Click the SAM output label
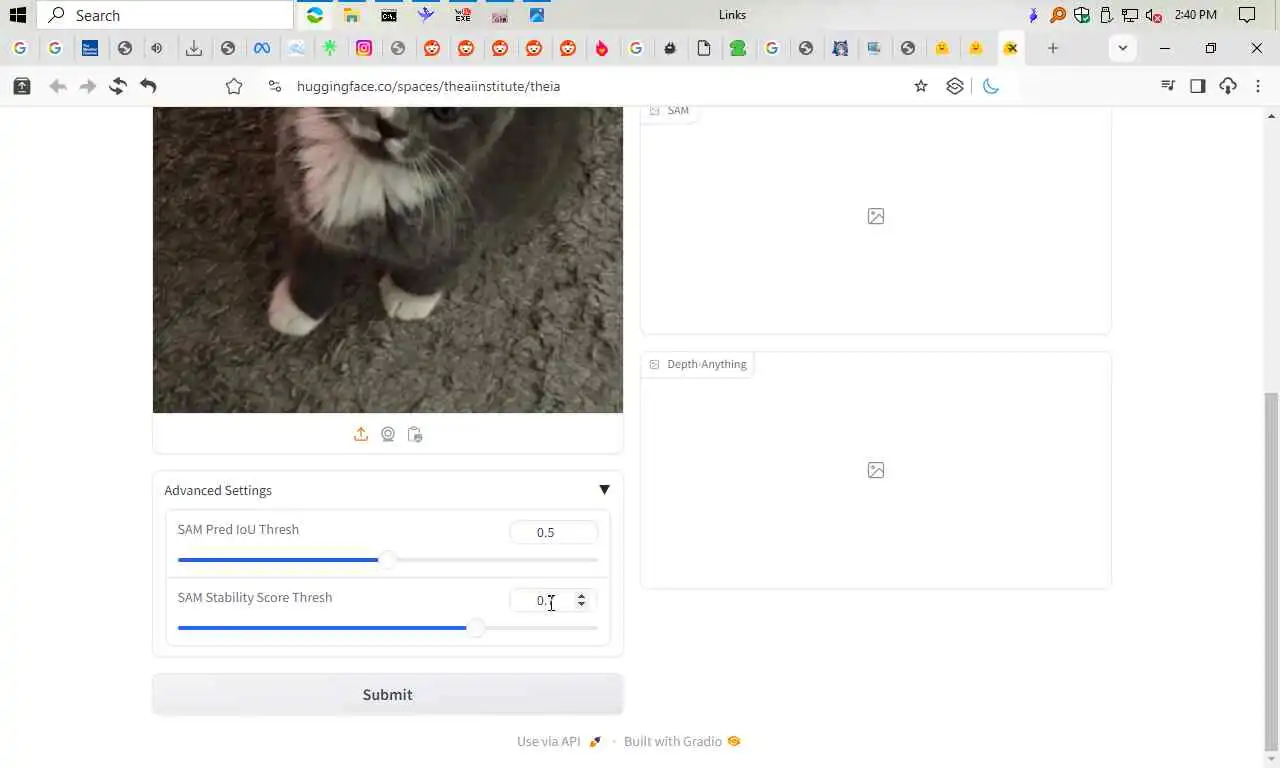1280x768 pixels. coord(670,111)
